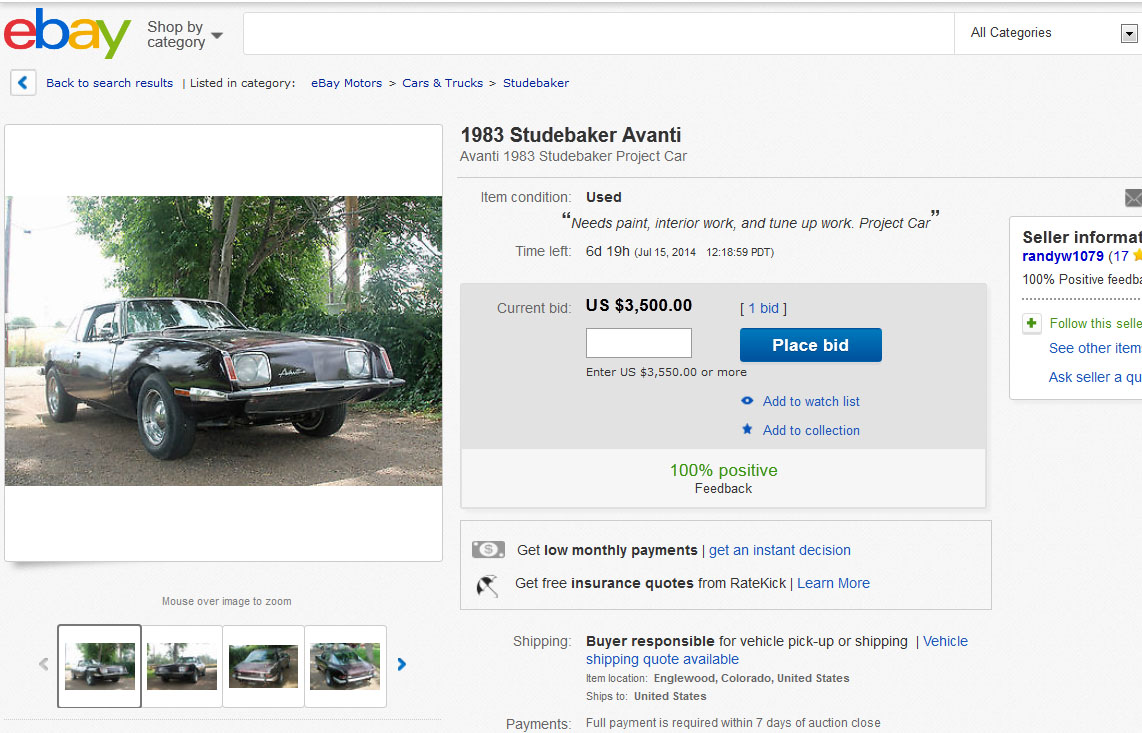
Task: Open the get an instant decision link
Action: (x=780, y=550)
